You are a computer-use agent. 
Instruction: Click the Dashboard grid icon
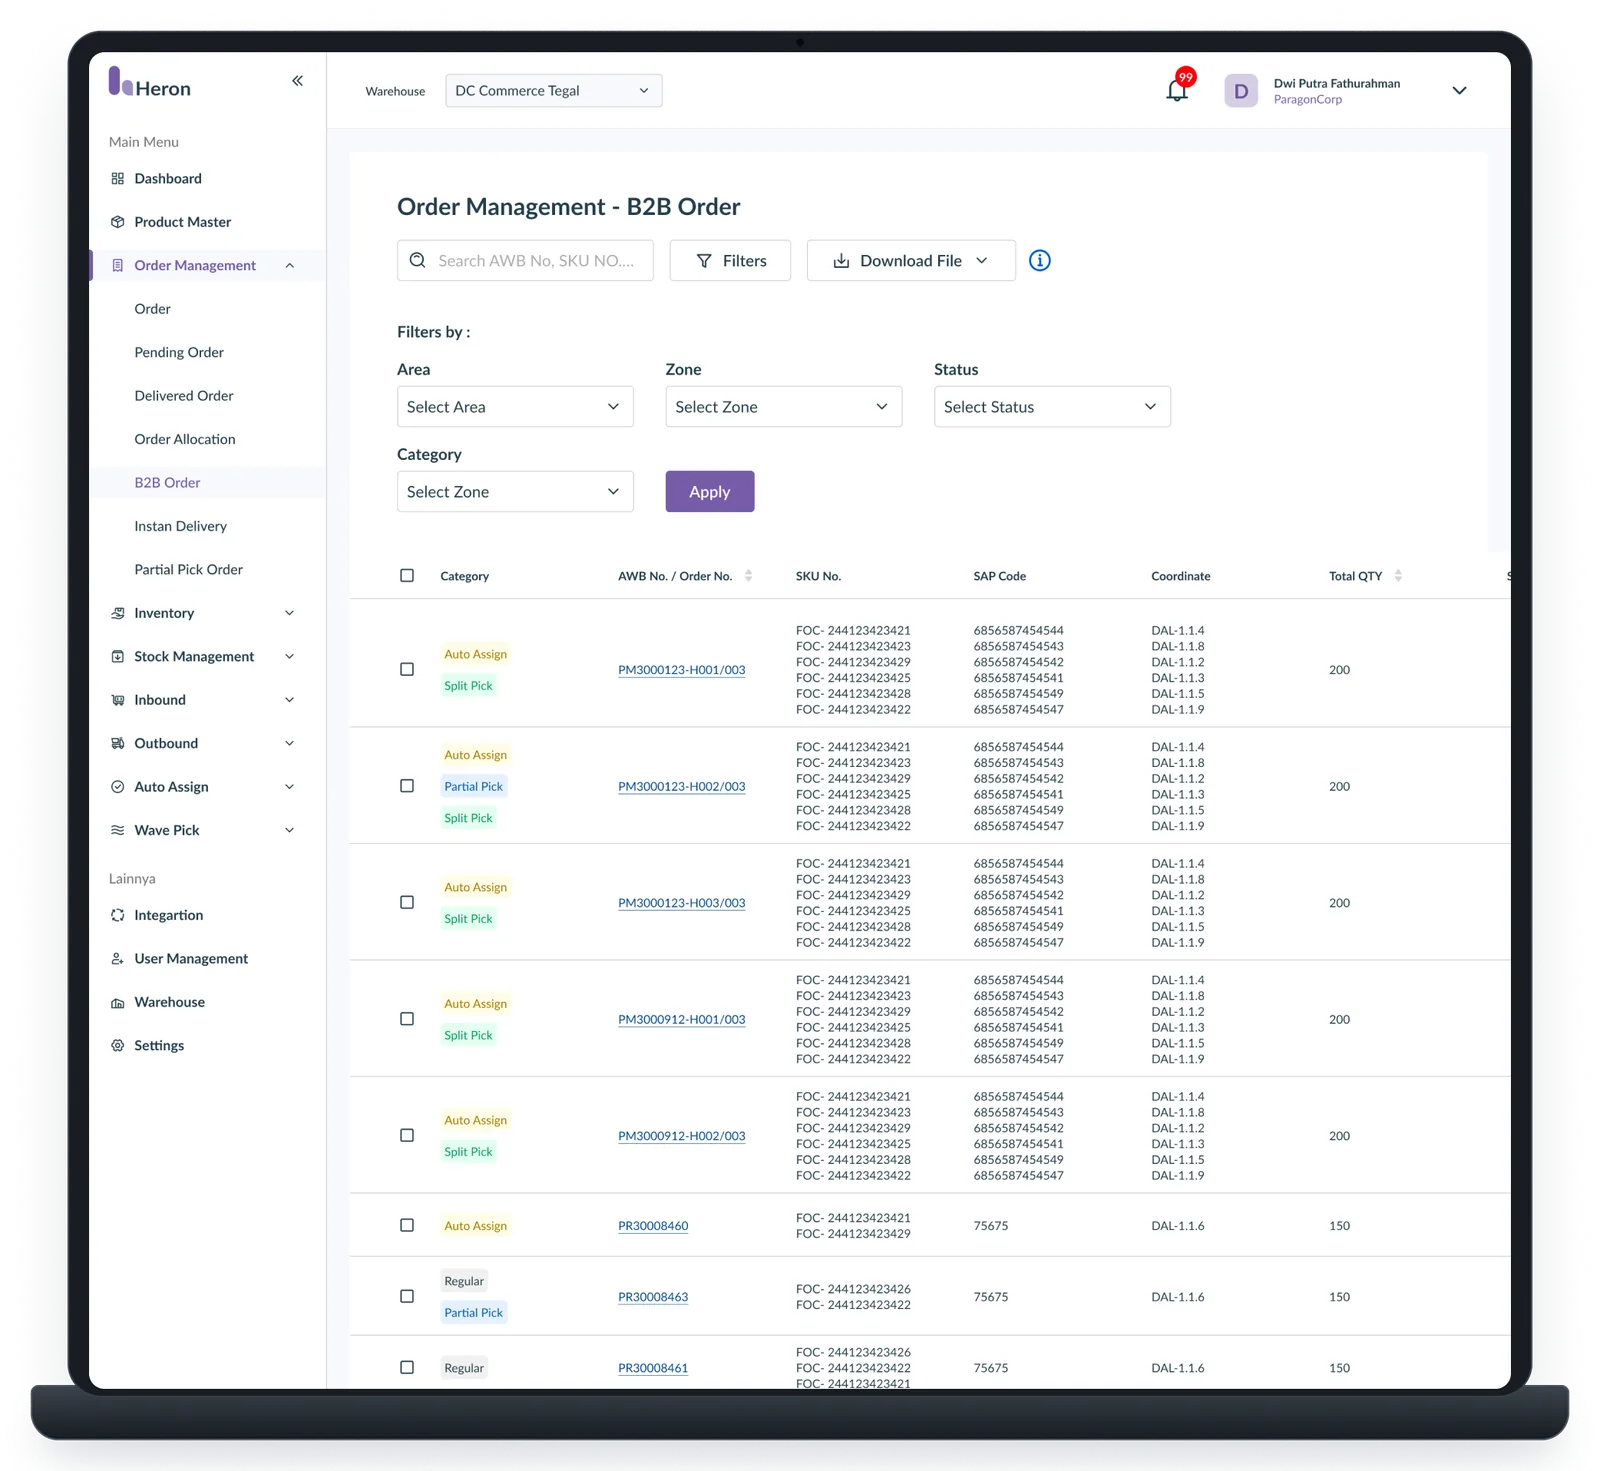[x=118, y=179]
